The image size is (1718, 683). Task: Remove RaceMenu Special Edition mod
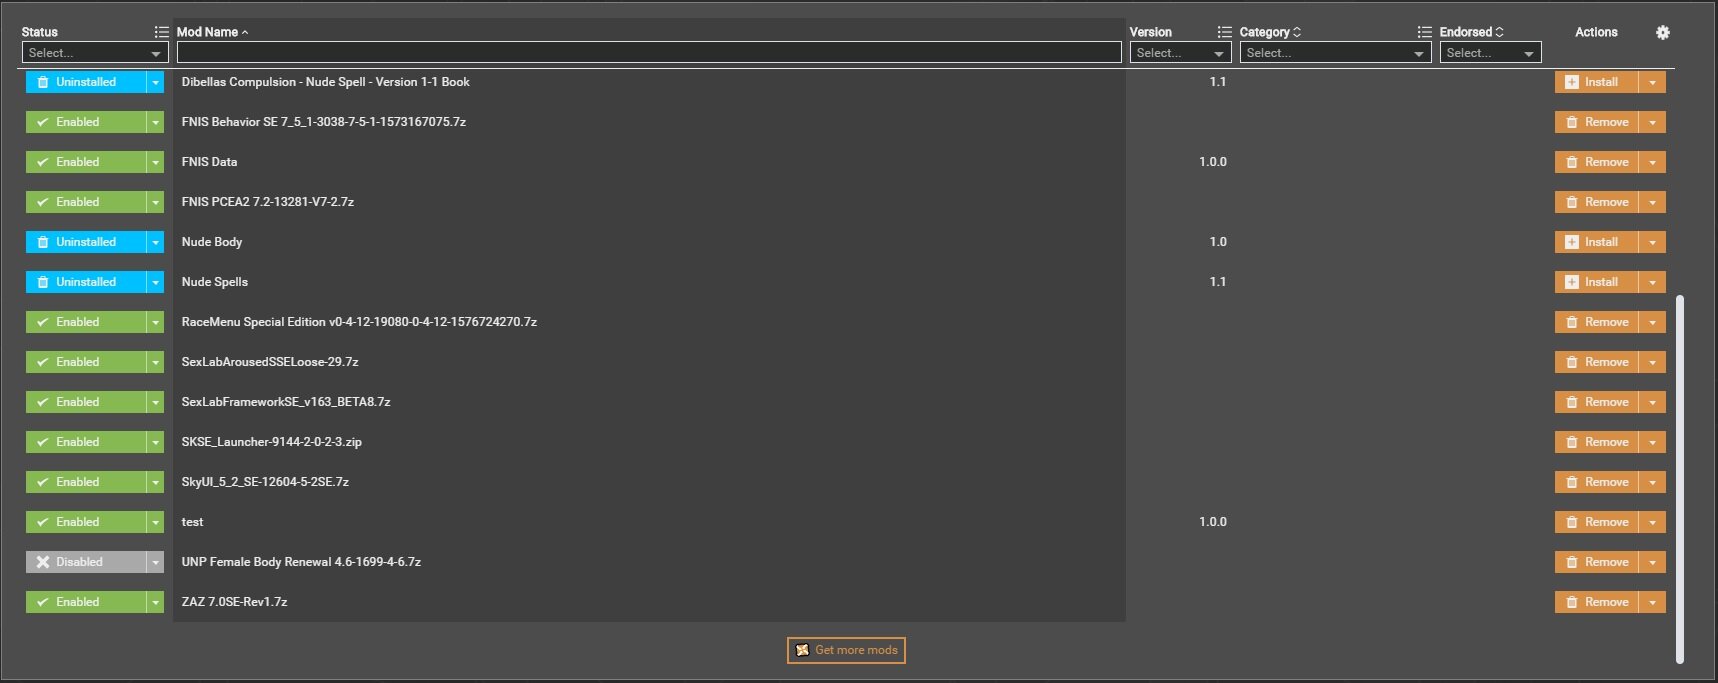click(x=1596, y=322)
